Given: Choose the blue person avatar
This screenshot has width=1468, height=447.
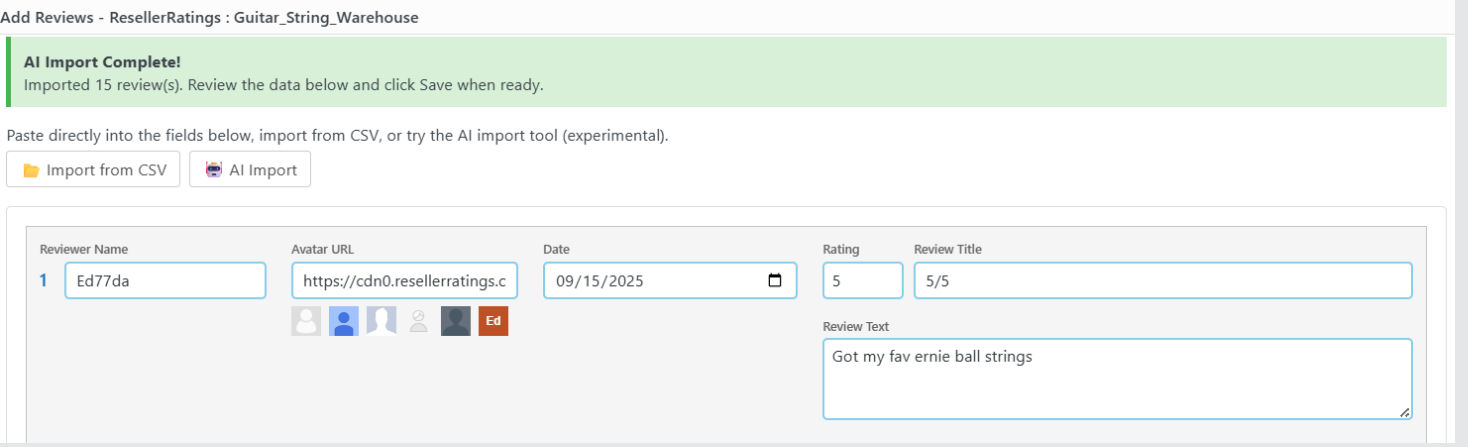Looking at the screenshot, I should pyautogui.click(x=344, y=321).
